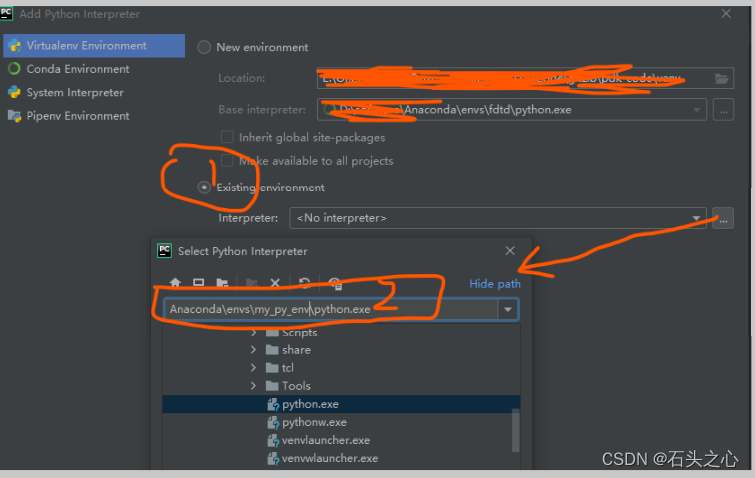Viewport: 755px width, 478px height.
Task: Click the Desktop directory toolbar icon
Action: pos(198,283)
